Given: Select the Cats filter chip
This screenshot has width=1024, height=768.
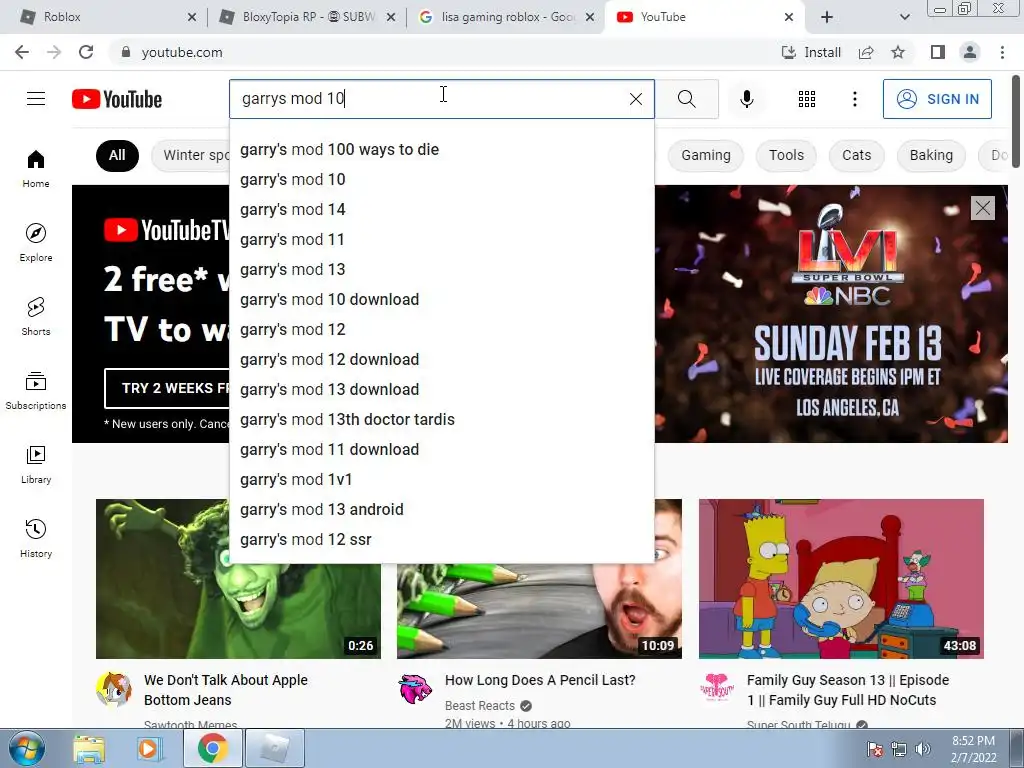Looking at the screenshot, I should click(856, 155).
